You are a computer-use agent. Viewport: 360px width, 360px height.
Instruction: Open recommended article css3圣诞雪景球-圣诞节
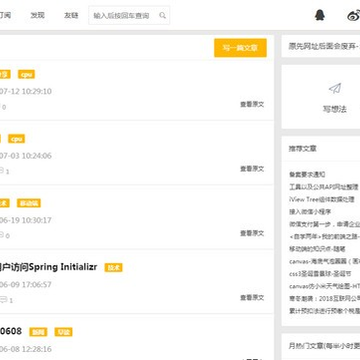pos(320,274)
